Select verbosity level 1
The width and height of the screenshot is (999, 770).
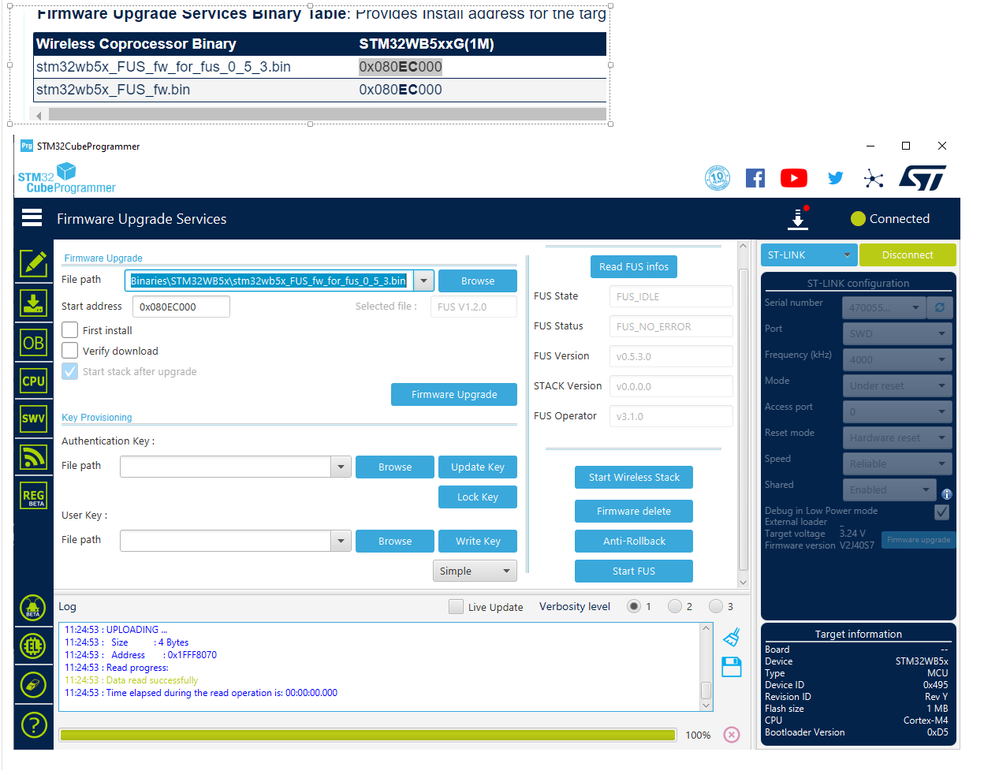point(633,606)
